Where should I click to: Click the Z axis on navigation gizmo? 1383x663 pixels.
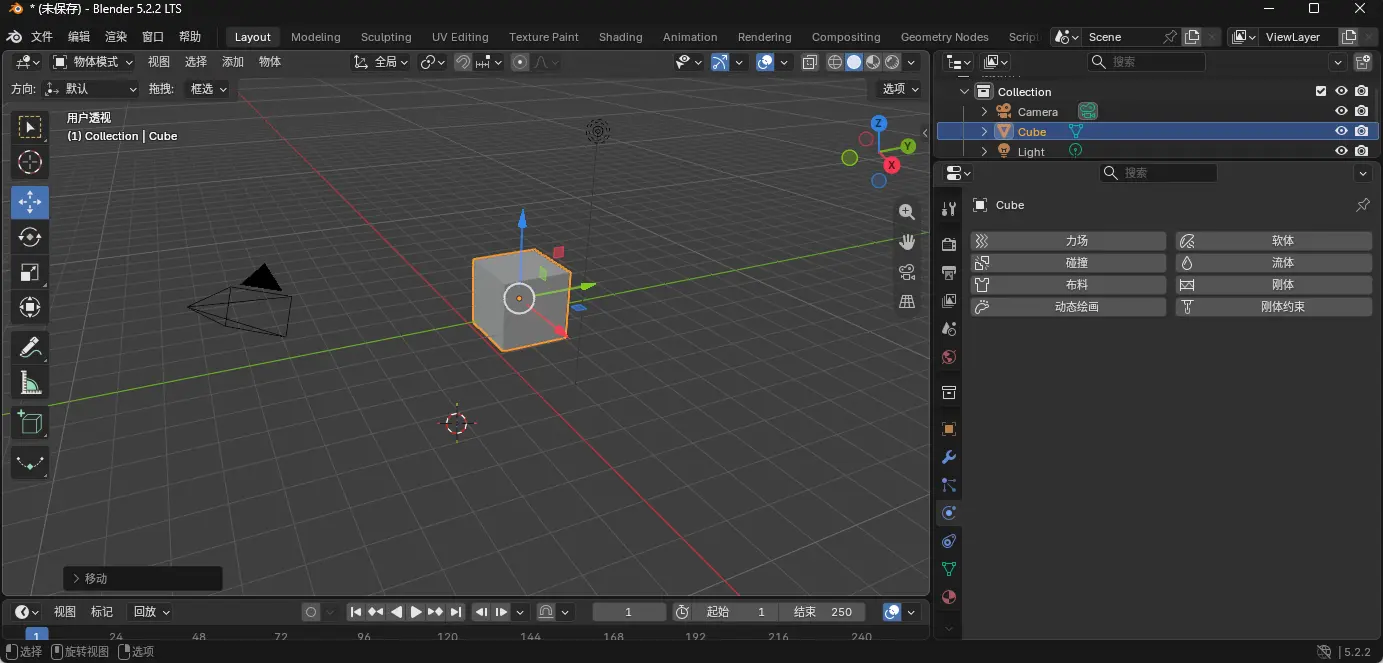[878, 123]
